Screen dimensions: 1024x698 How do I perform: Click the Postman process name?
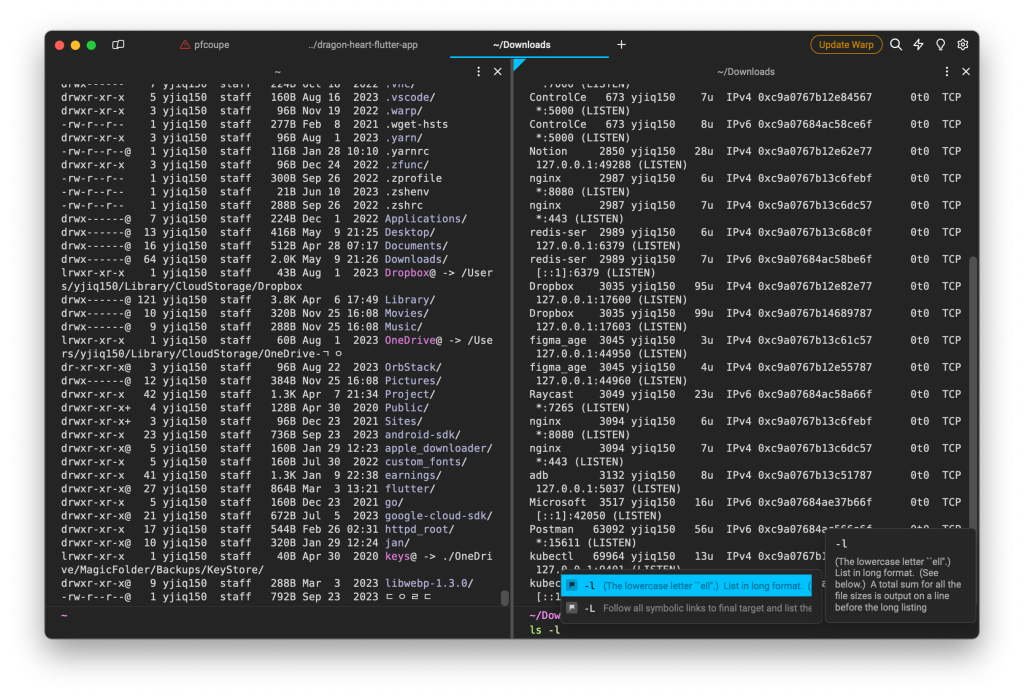pos(551,530)
